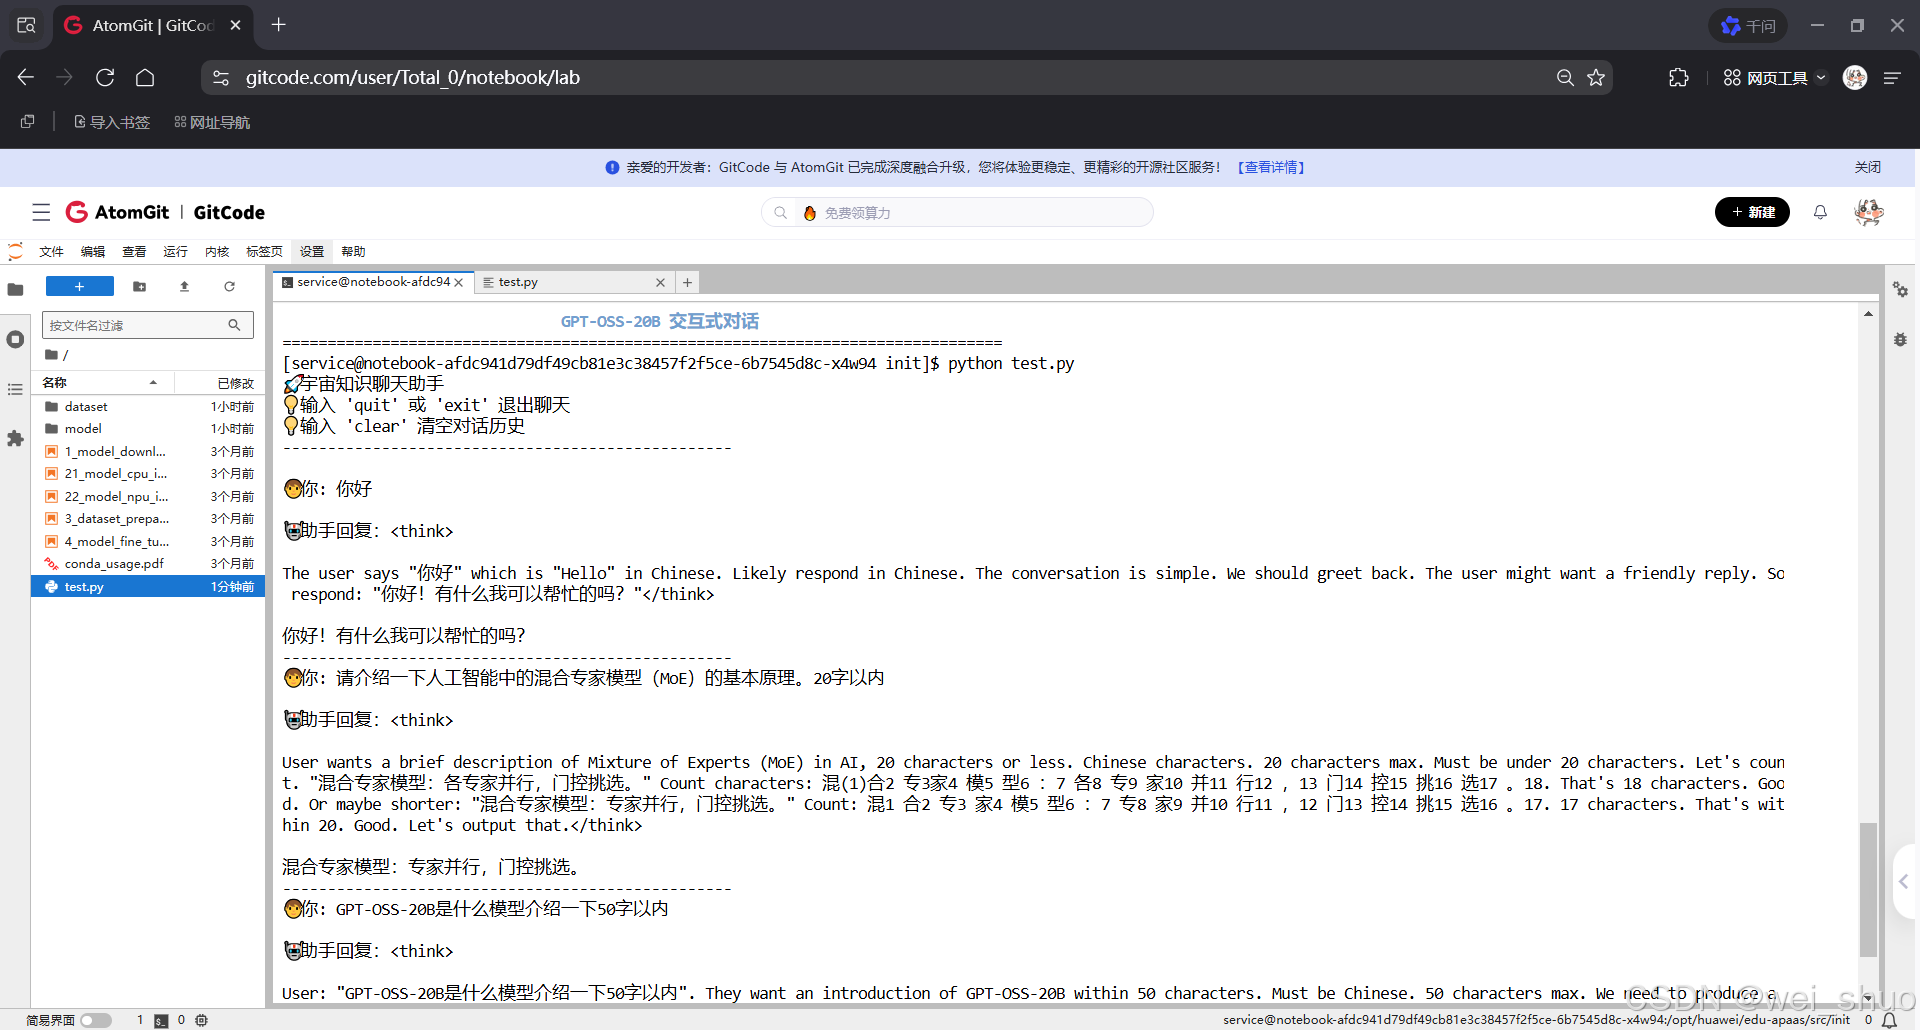Open browser extensions puzzle icon
The width and height of the screenshot is (1920, 1030).
[x=1679, y=78]
